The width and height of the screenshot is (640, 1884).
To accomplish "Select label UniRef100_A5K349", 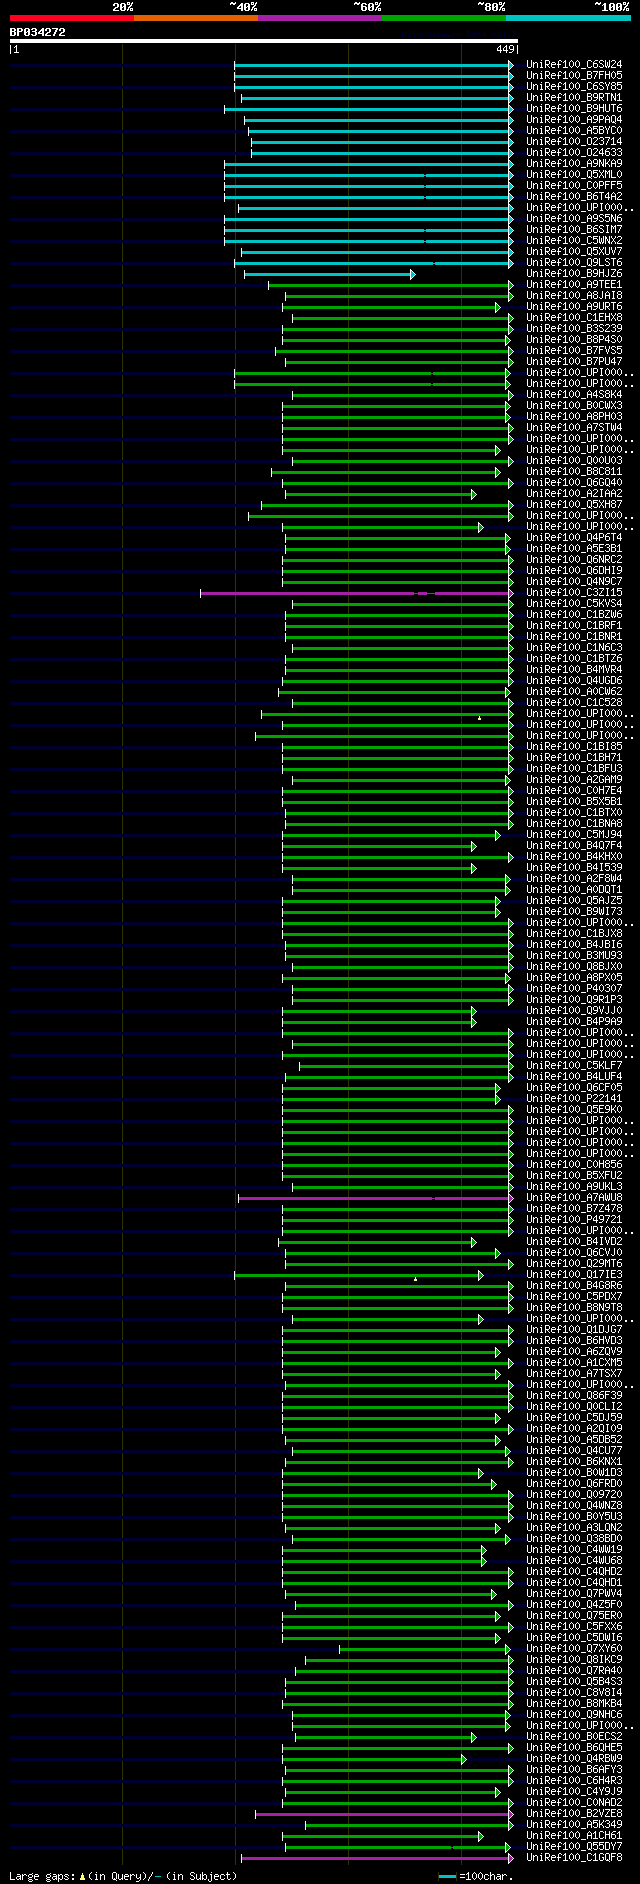I will 574,1825.
